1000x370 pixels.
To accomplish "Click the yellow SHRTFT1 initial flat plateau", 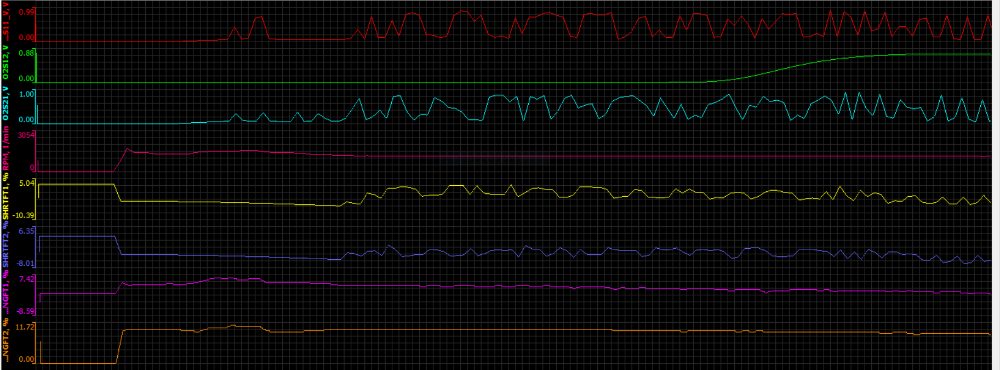I will pyautogui.click(x=77, y=184).
